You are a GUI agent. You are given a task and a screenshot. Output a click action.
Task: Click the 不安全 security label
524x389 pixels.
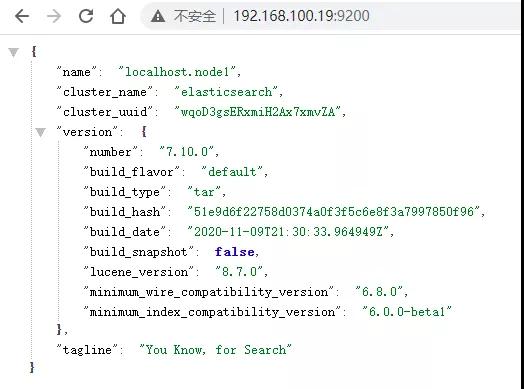195,16
